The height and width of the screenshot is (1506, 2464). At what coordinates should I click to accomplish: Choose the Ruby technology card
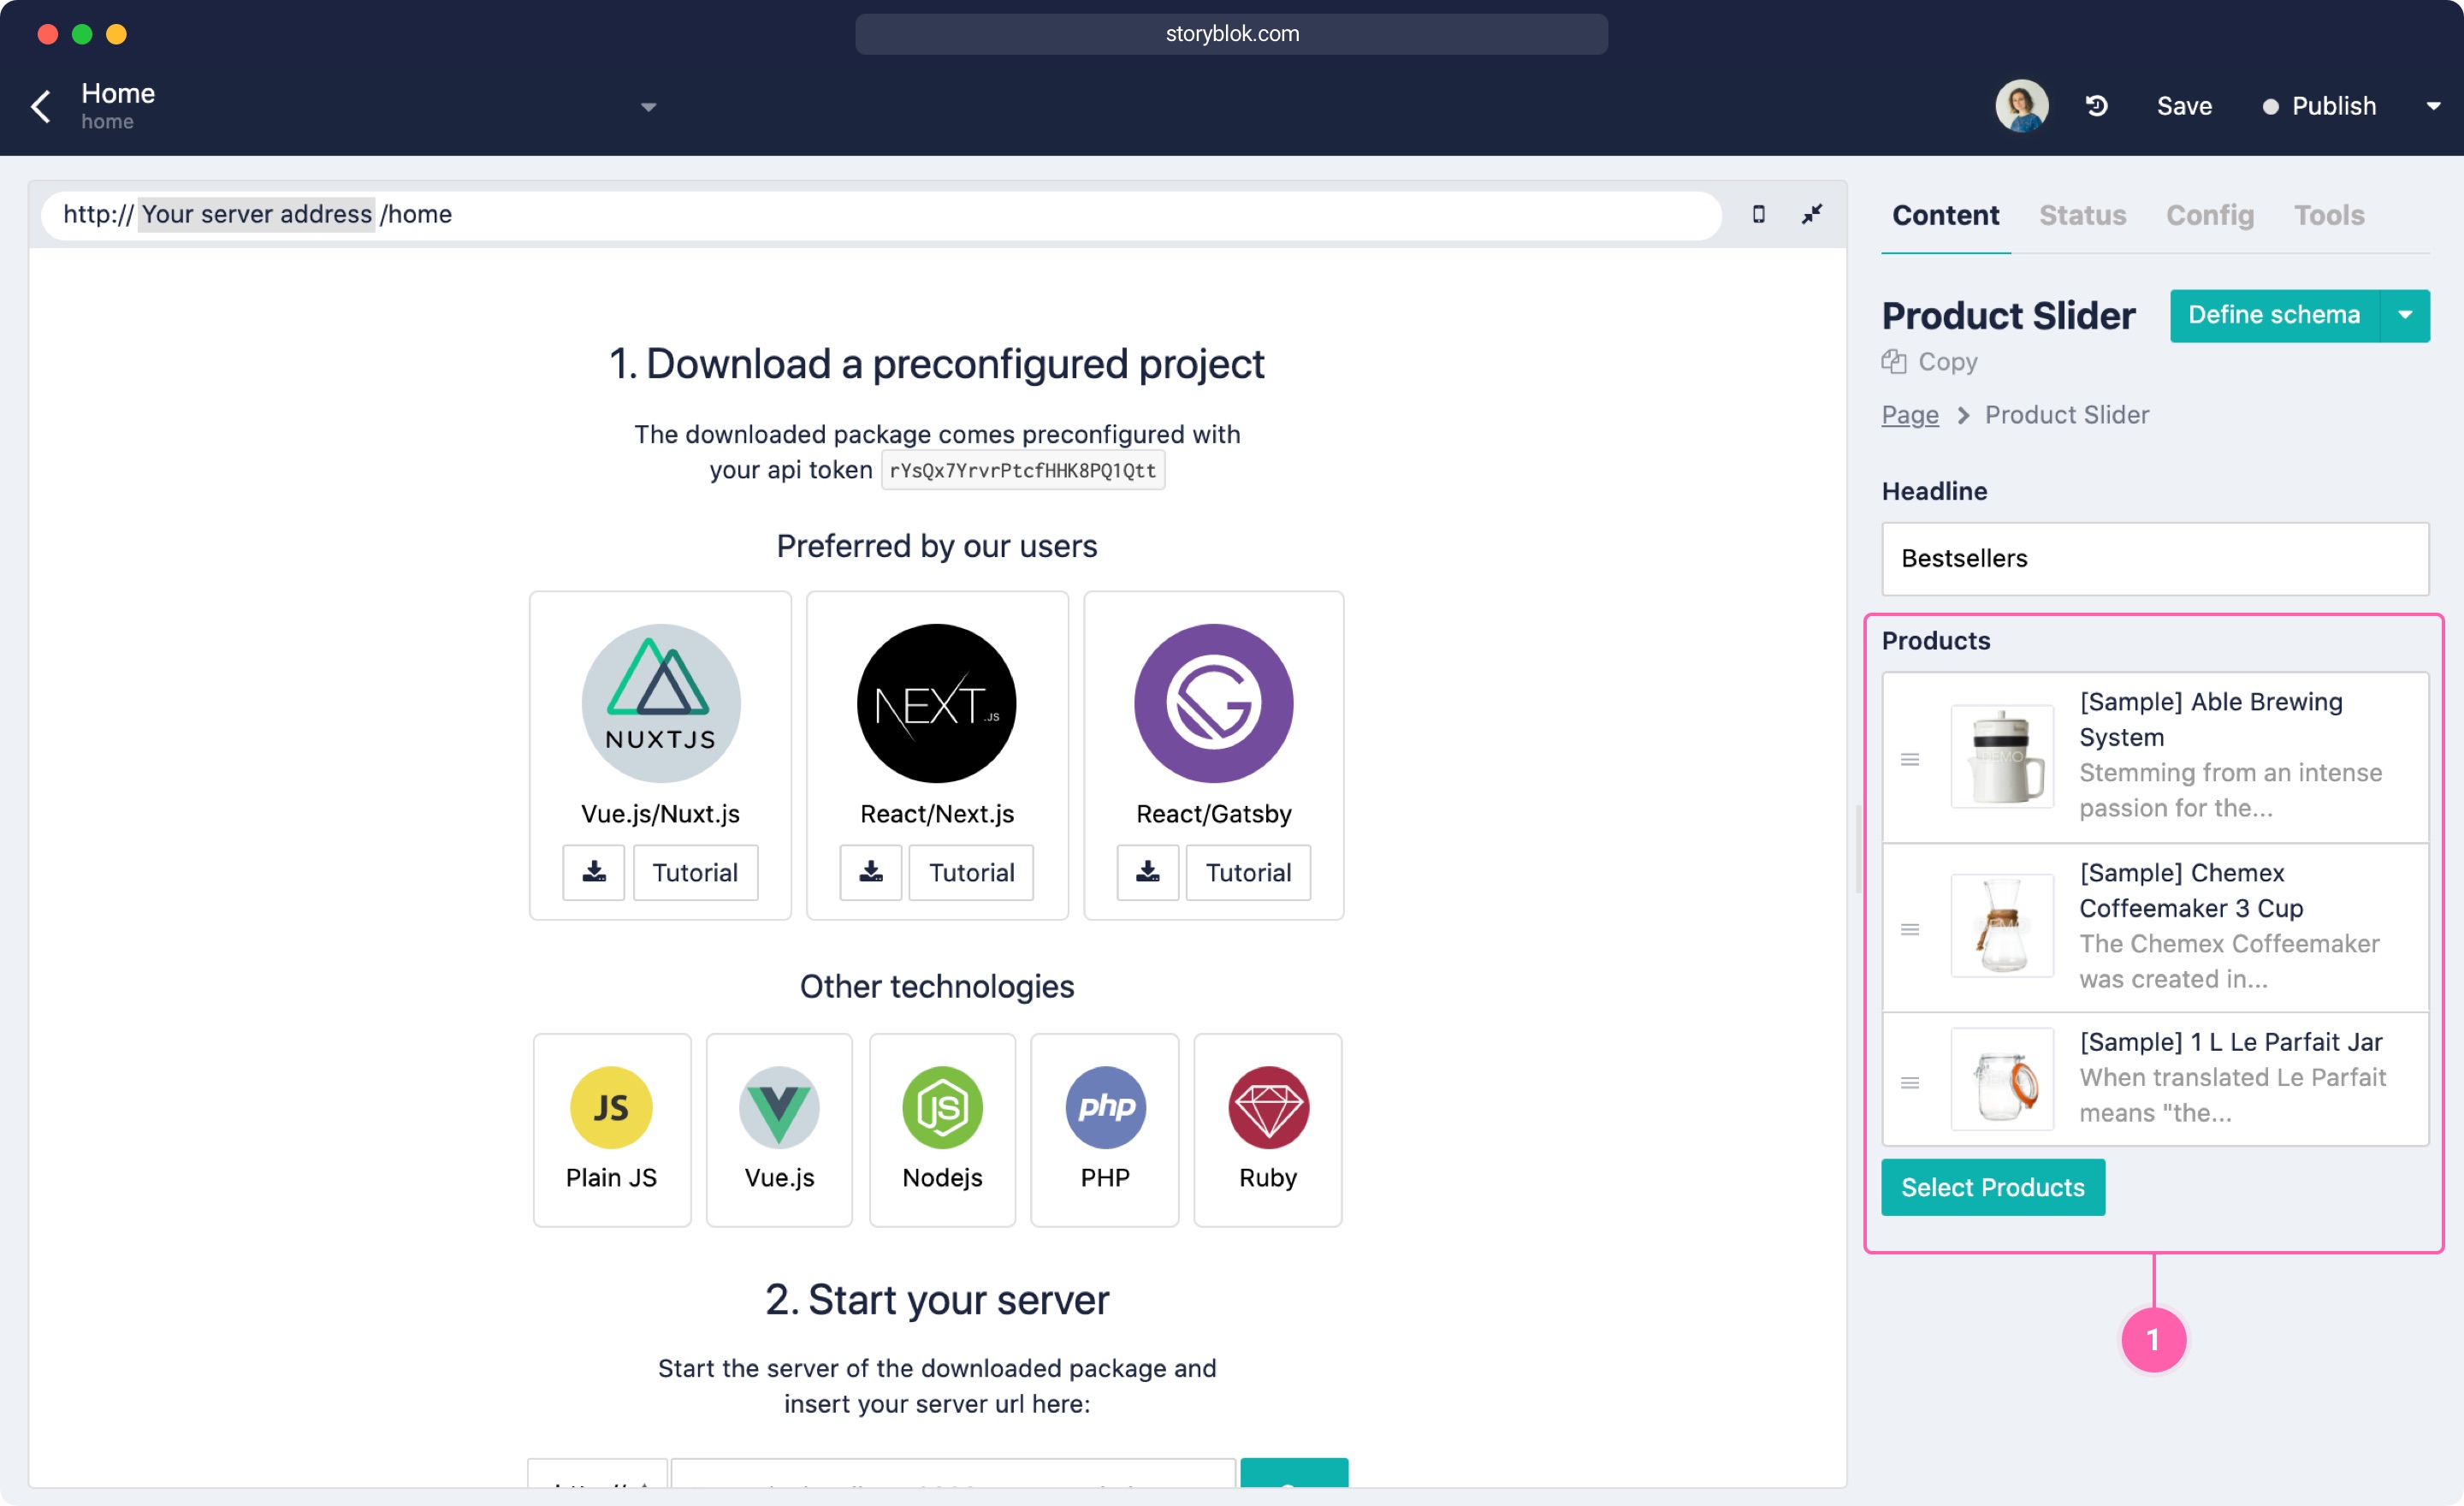[1267, 1129]
